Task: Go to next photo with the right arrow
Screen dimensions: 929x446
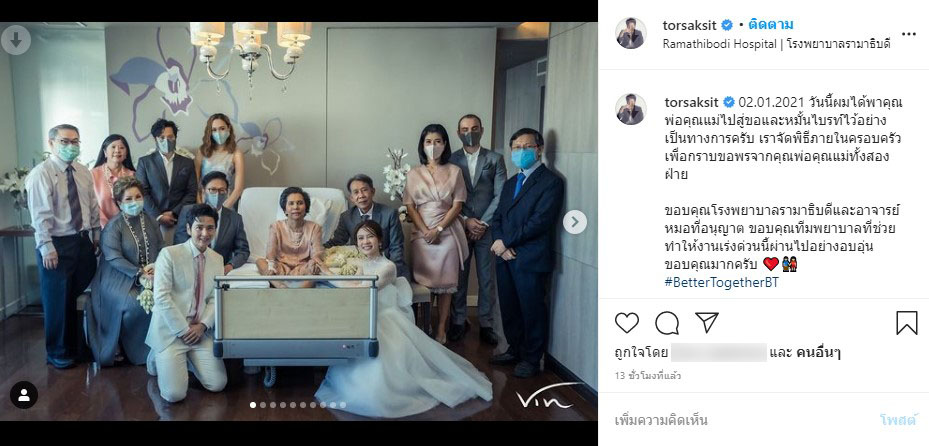Action: coord(574,222)
